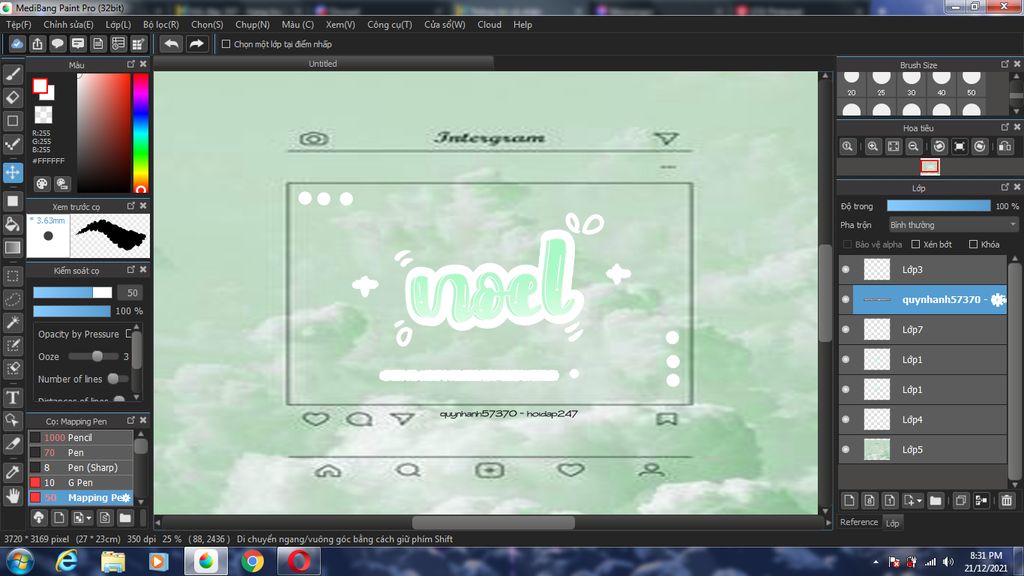Viewport: 1024px width, 576px height.
Task: Enable Khóa lock checkbox
Action: point(973,244)
